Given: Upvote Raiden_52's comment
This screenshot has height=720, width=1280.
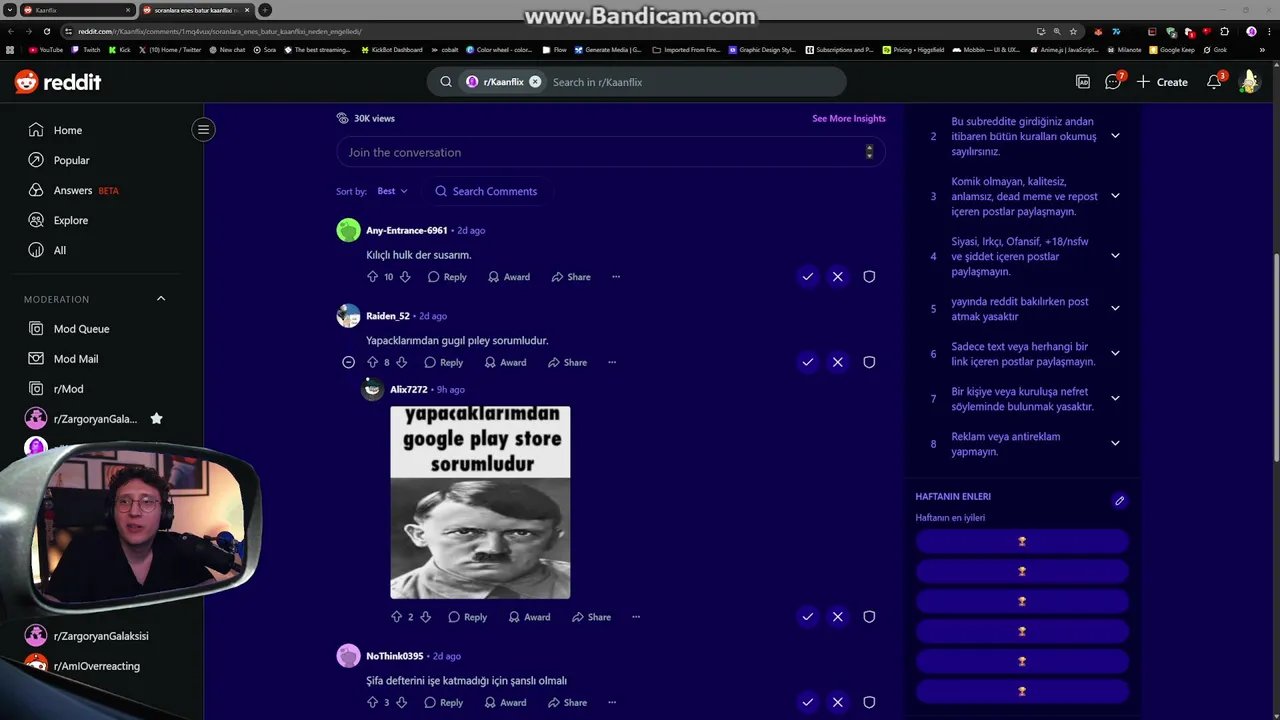Looking at the screenshot, I should pos(370,362).
